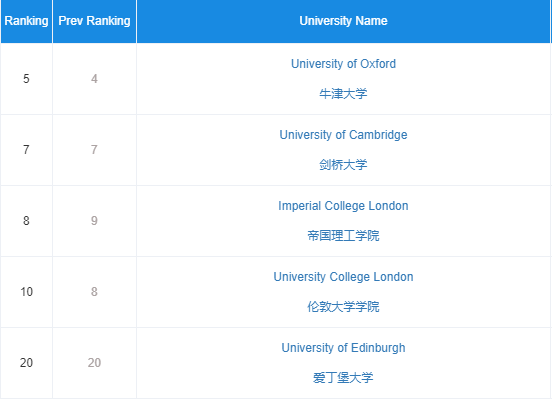The image size is (552, 399).
Task: Select ranking cell showing 8
Action: tap(26, 221)
